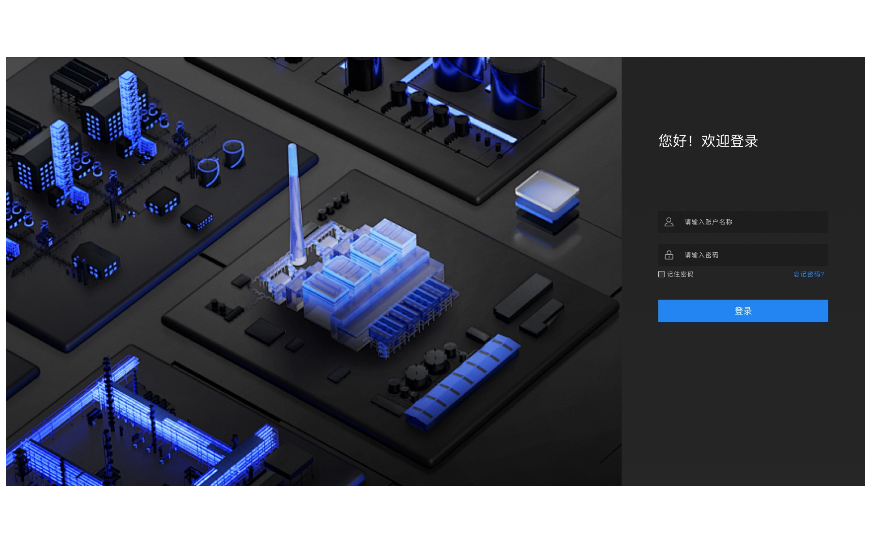Select the floating stacked blue cube icon
Viewport: 880px width, 560px height.
[546, 197]
